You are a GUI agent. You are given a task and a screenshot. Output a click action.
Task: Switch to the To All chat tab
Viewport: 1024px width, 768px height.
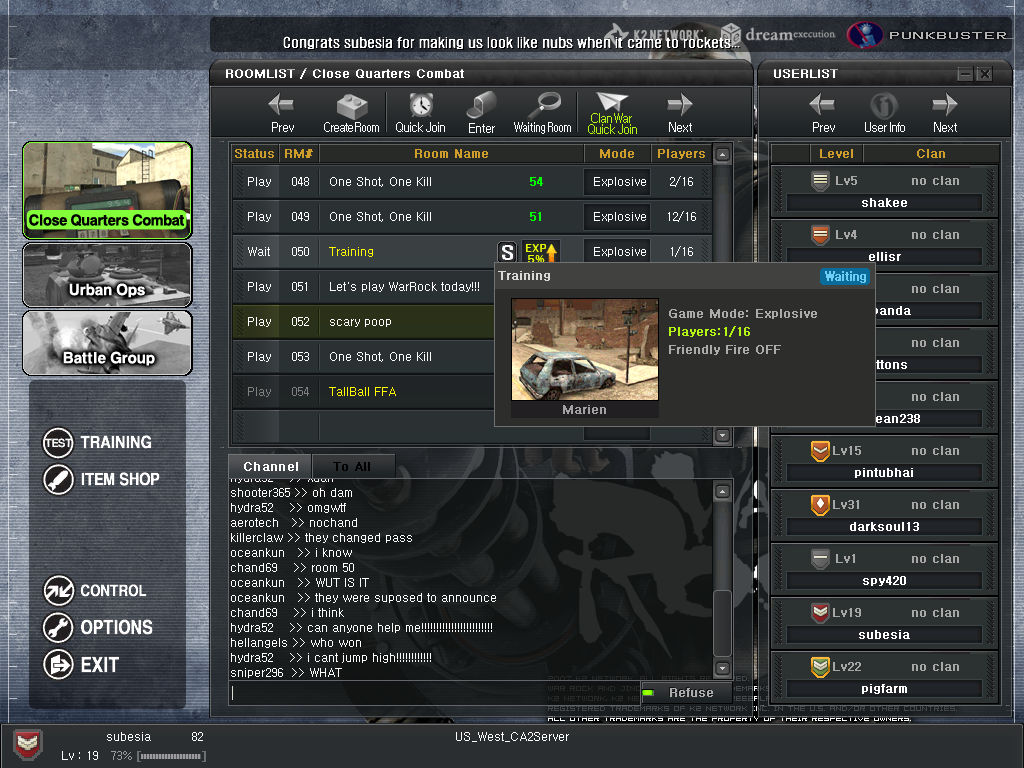pos(353,466)
